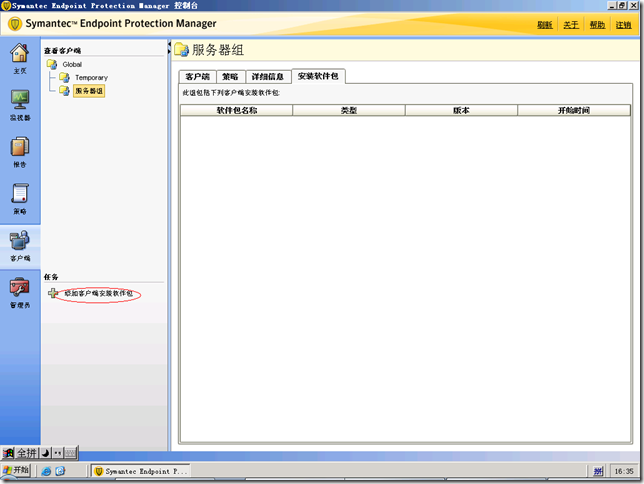Screen dimensions: 644x484
Task: Click the Symantec shield logo in header
Action: 15,24
